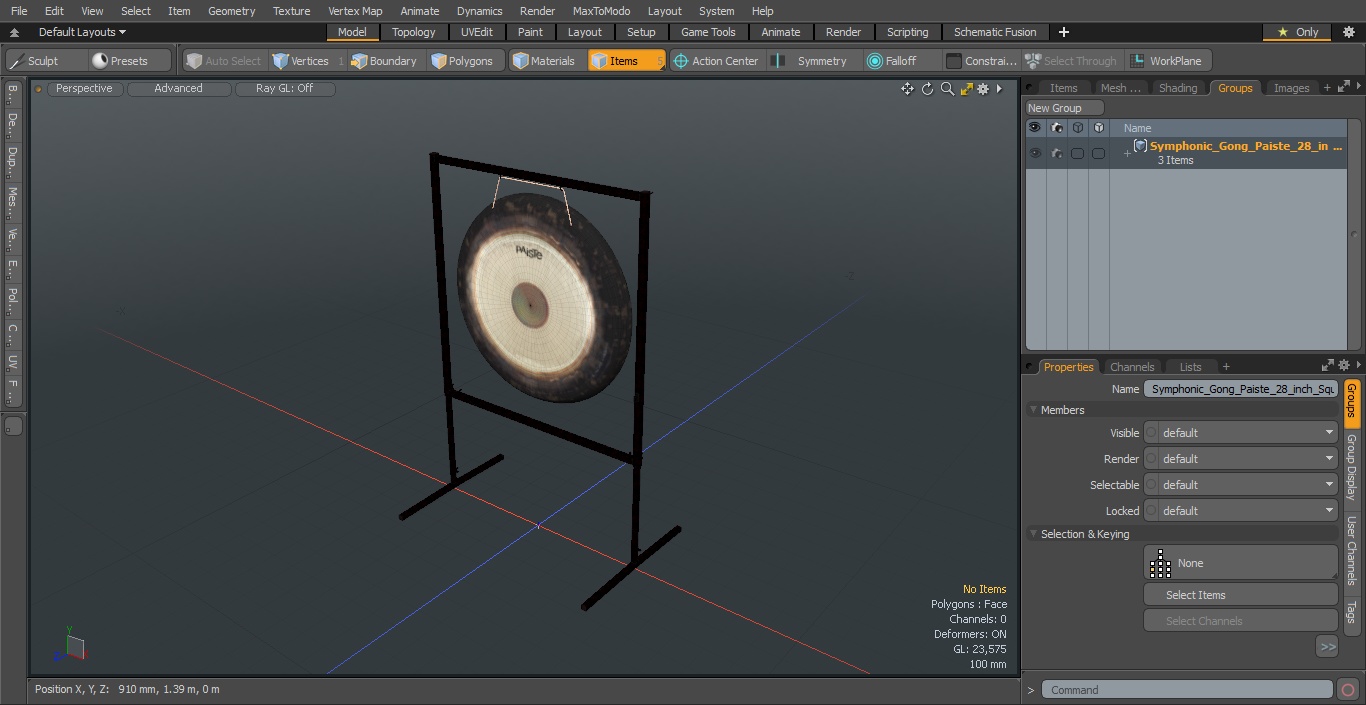1366x705 pixels.
Task: Switch to Boundary selection mode
Action: [x=384, y=61]
